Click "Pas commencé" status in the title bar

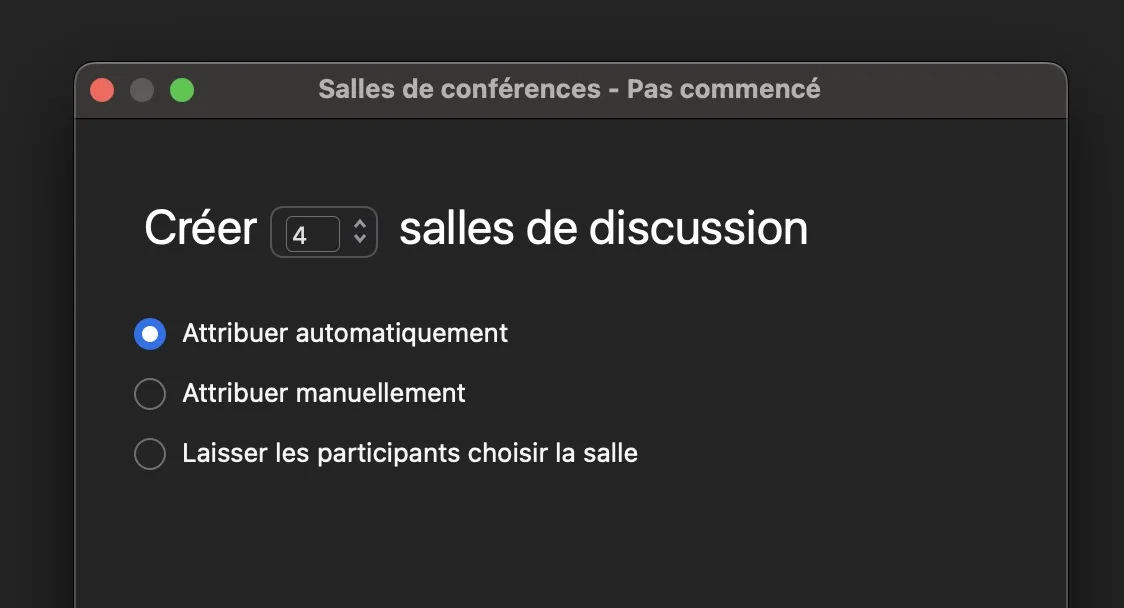724,89
